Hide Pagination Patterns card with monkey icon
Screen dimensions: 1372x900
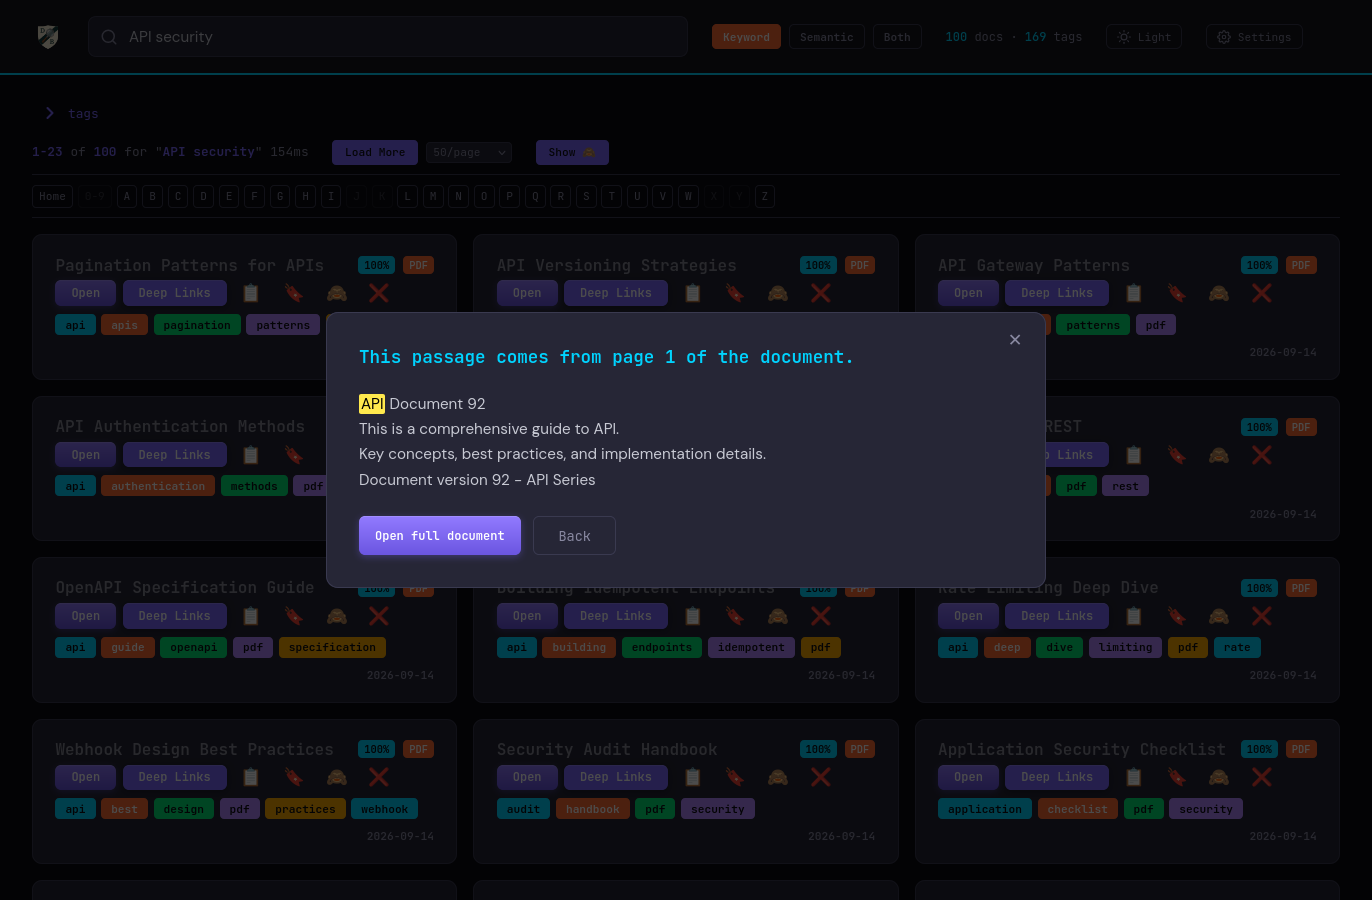[337, 293]
